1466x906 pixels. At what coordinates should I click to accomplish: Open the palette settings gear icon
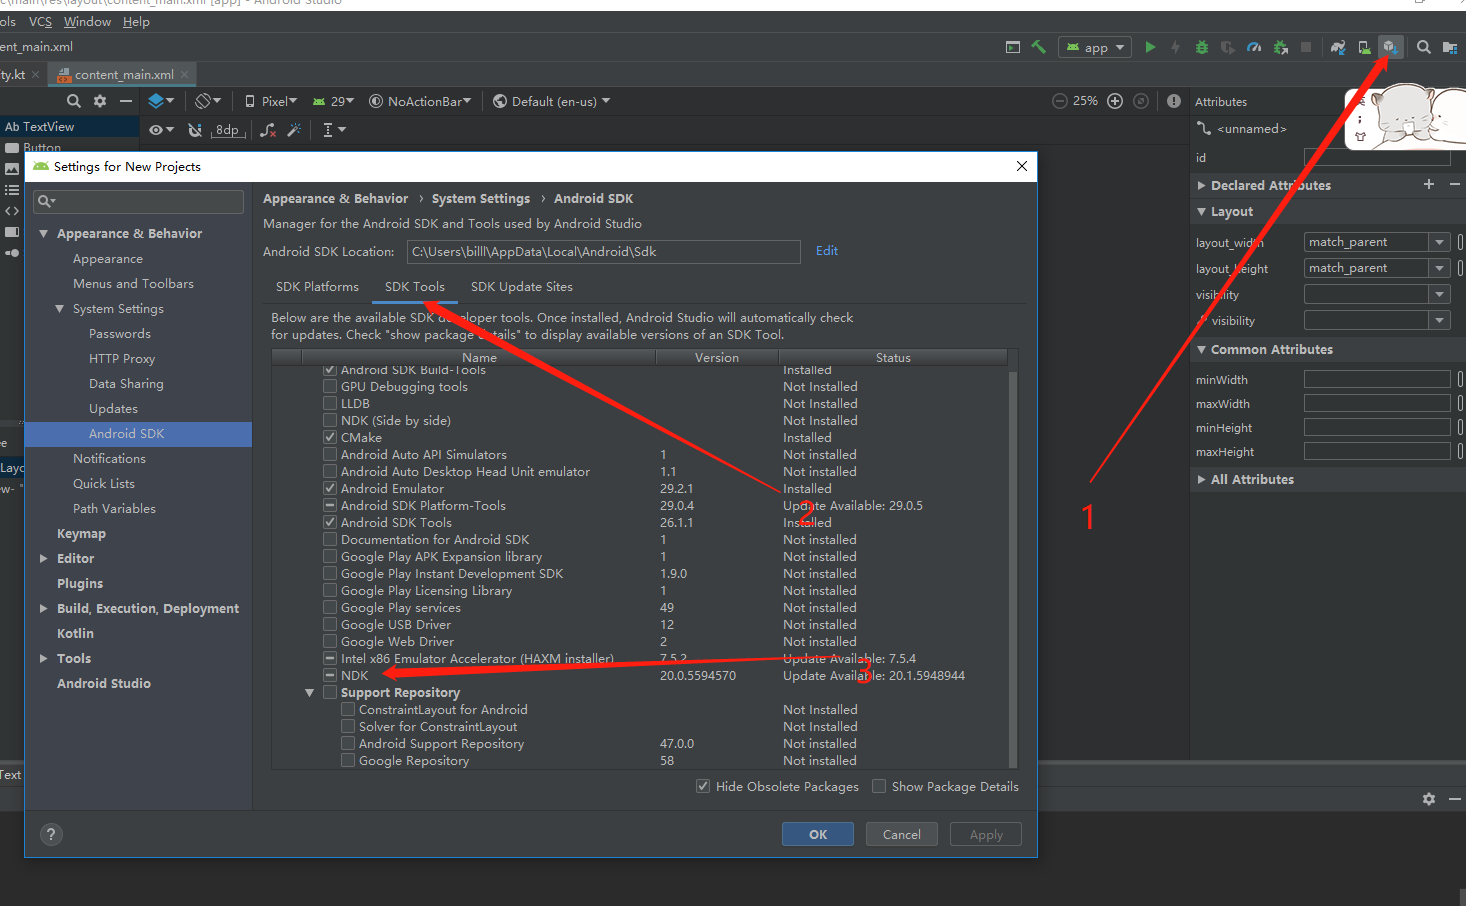coord(100,101)
